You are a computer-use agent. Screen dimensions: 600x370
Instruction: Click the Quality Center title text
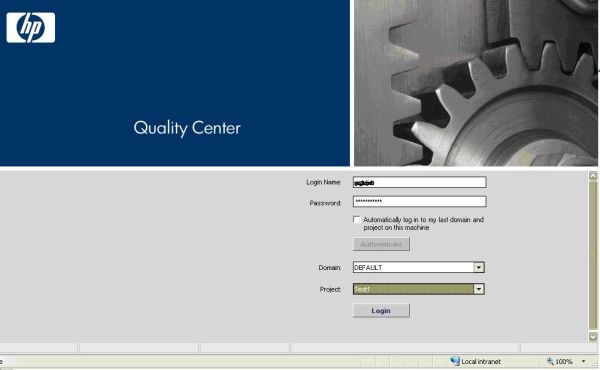click(x=187, y=128)
